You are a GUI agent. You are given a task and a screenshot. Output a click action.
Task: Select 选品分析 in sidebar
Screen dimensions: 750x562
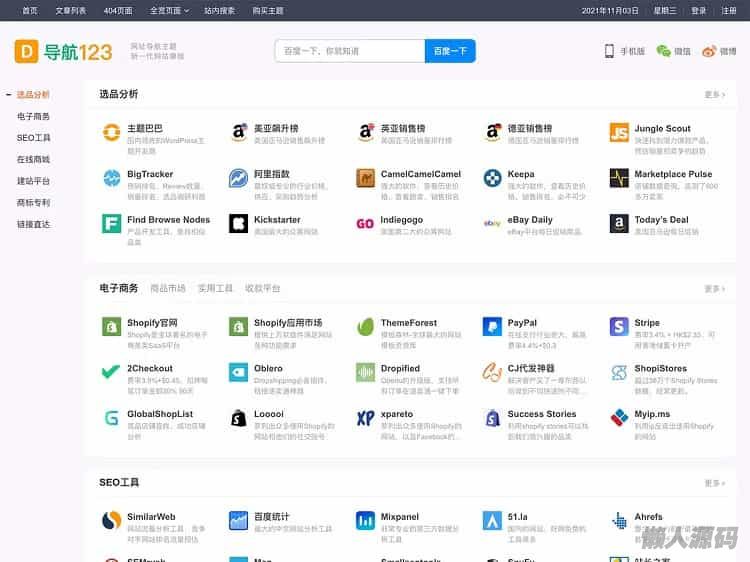[33, 94]
